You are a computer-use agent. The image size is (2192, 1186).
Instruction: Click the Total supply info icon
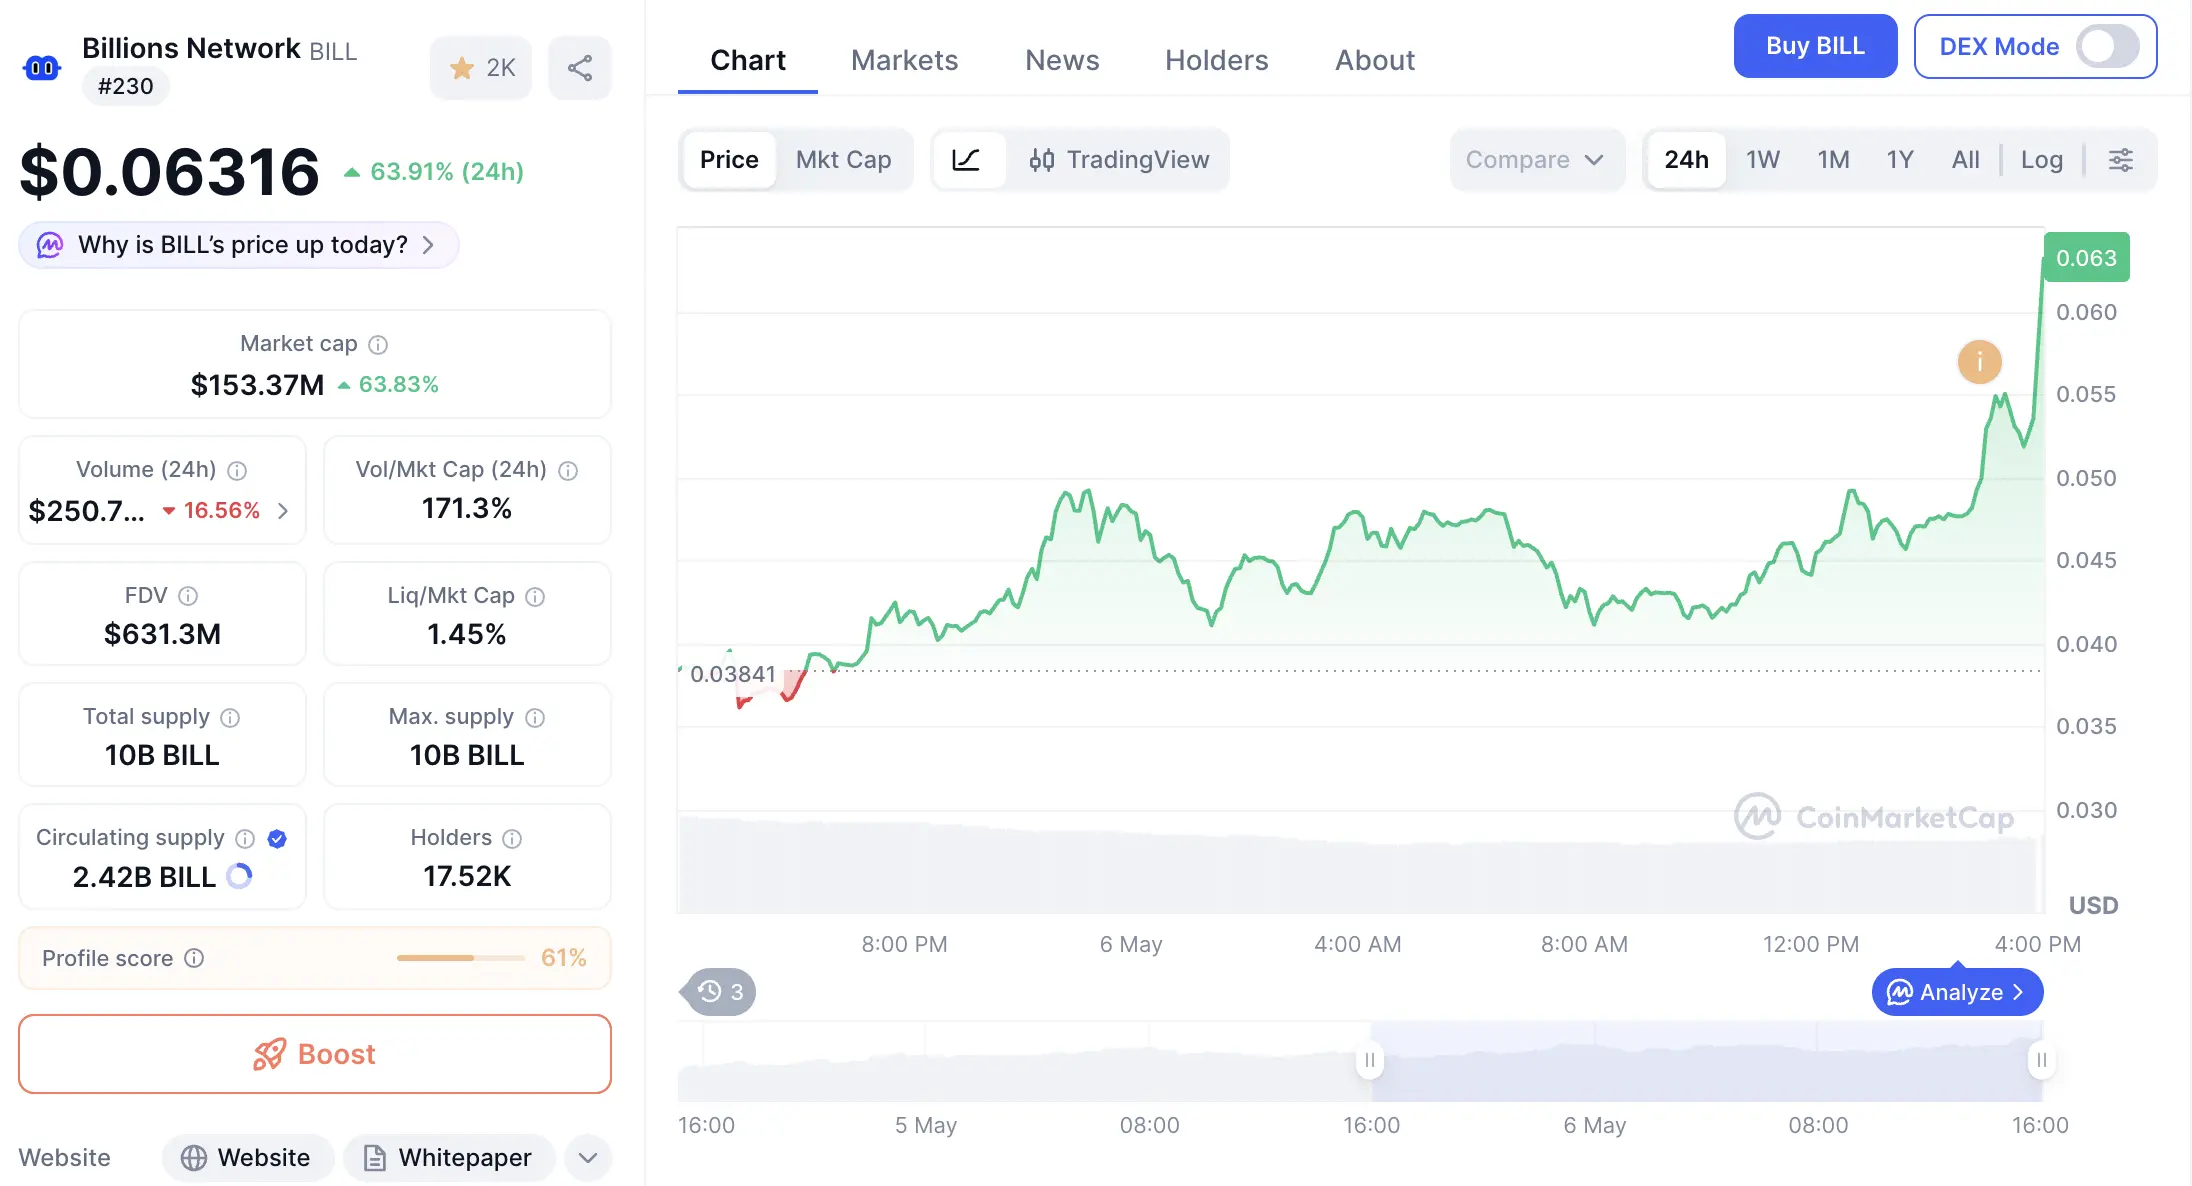230,718
